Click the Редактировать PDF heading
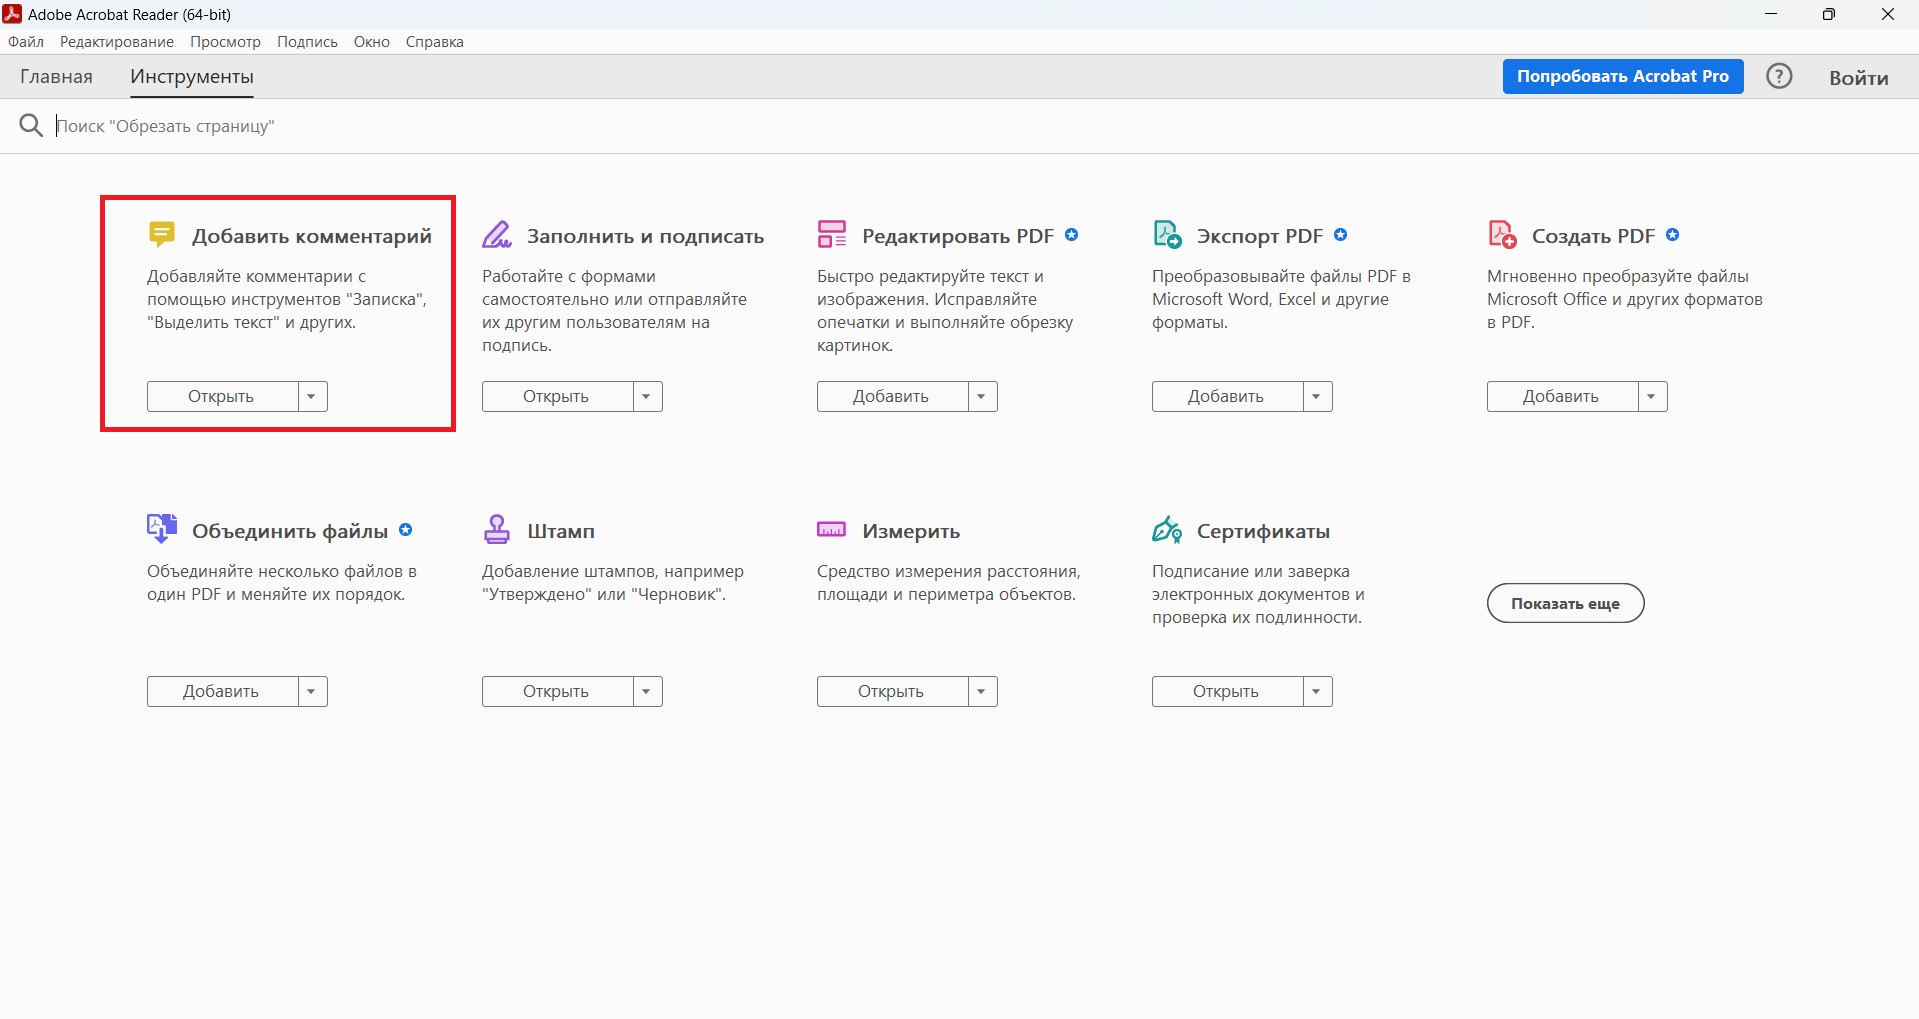The width and height of the screenshot is (1919, 1019). point(958,236)
